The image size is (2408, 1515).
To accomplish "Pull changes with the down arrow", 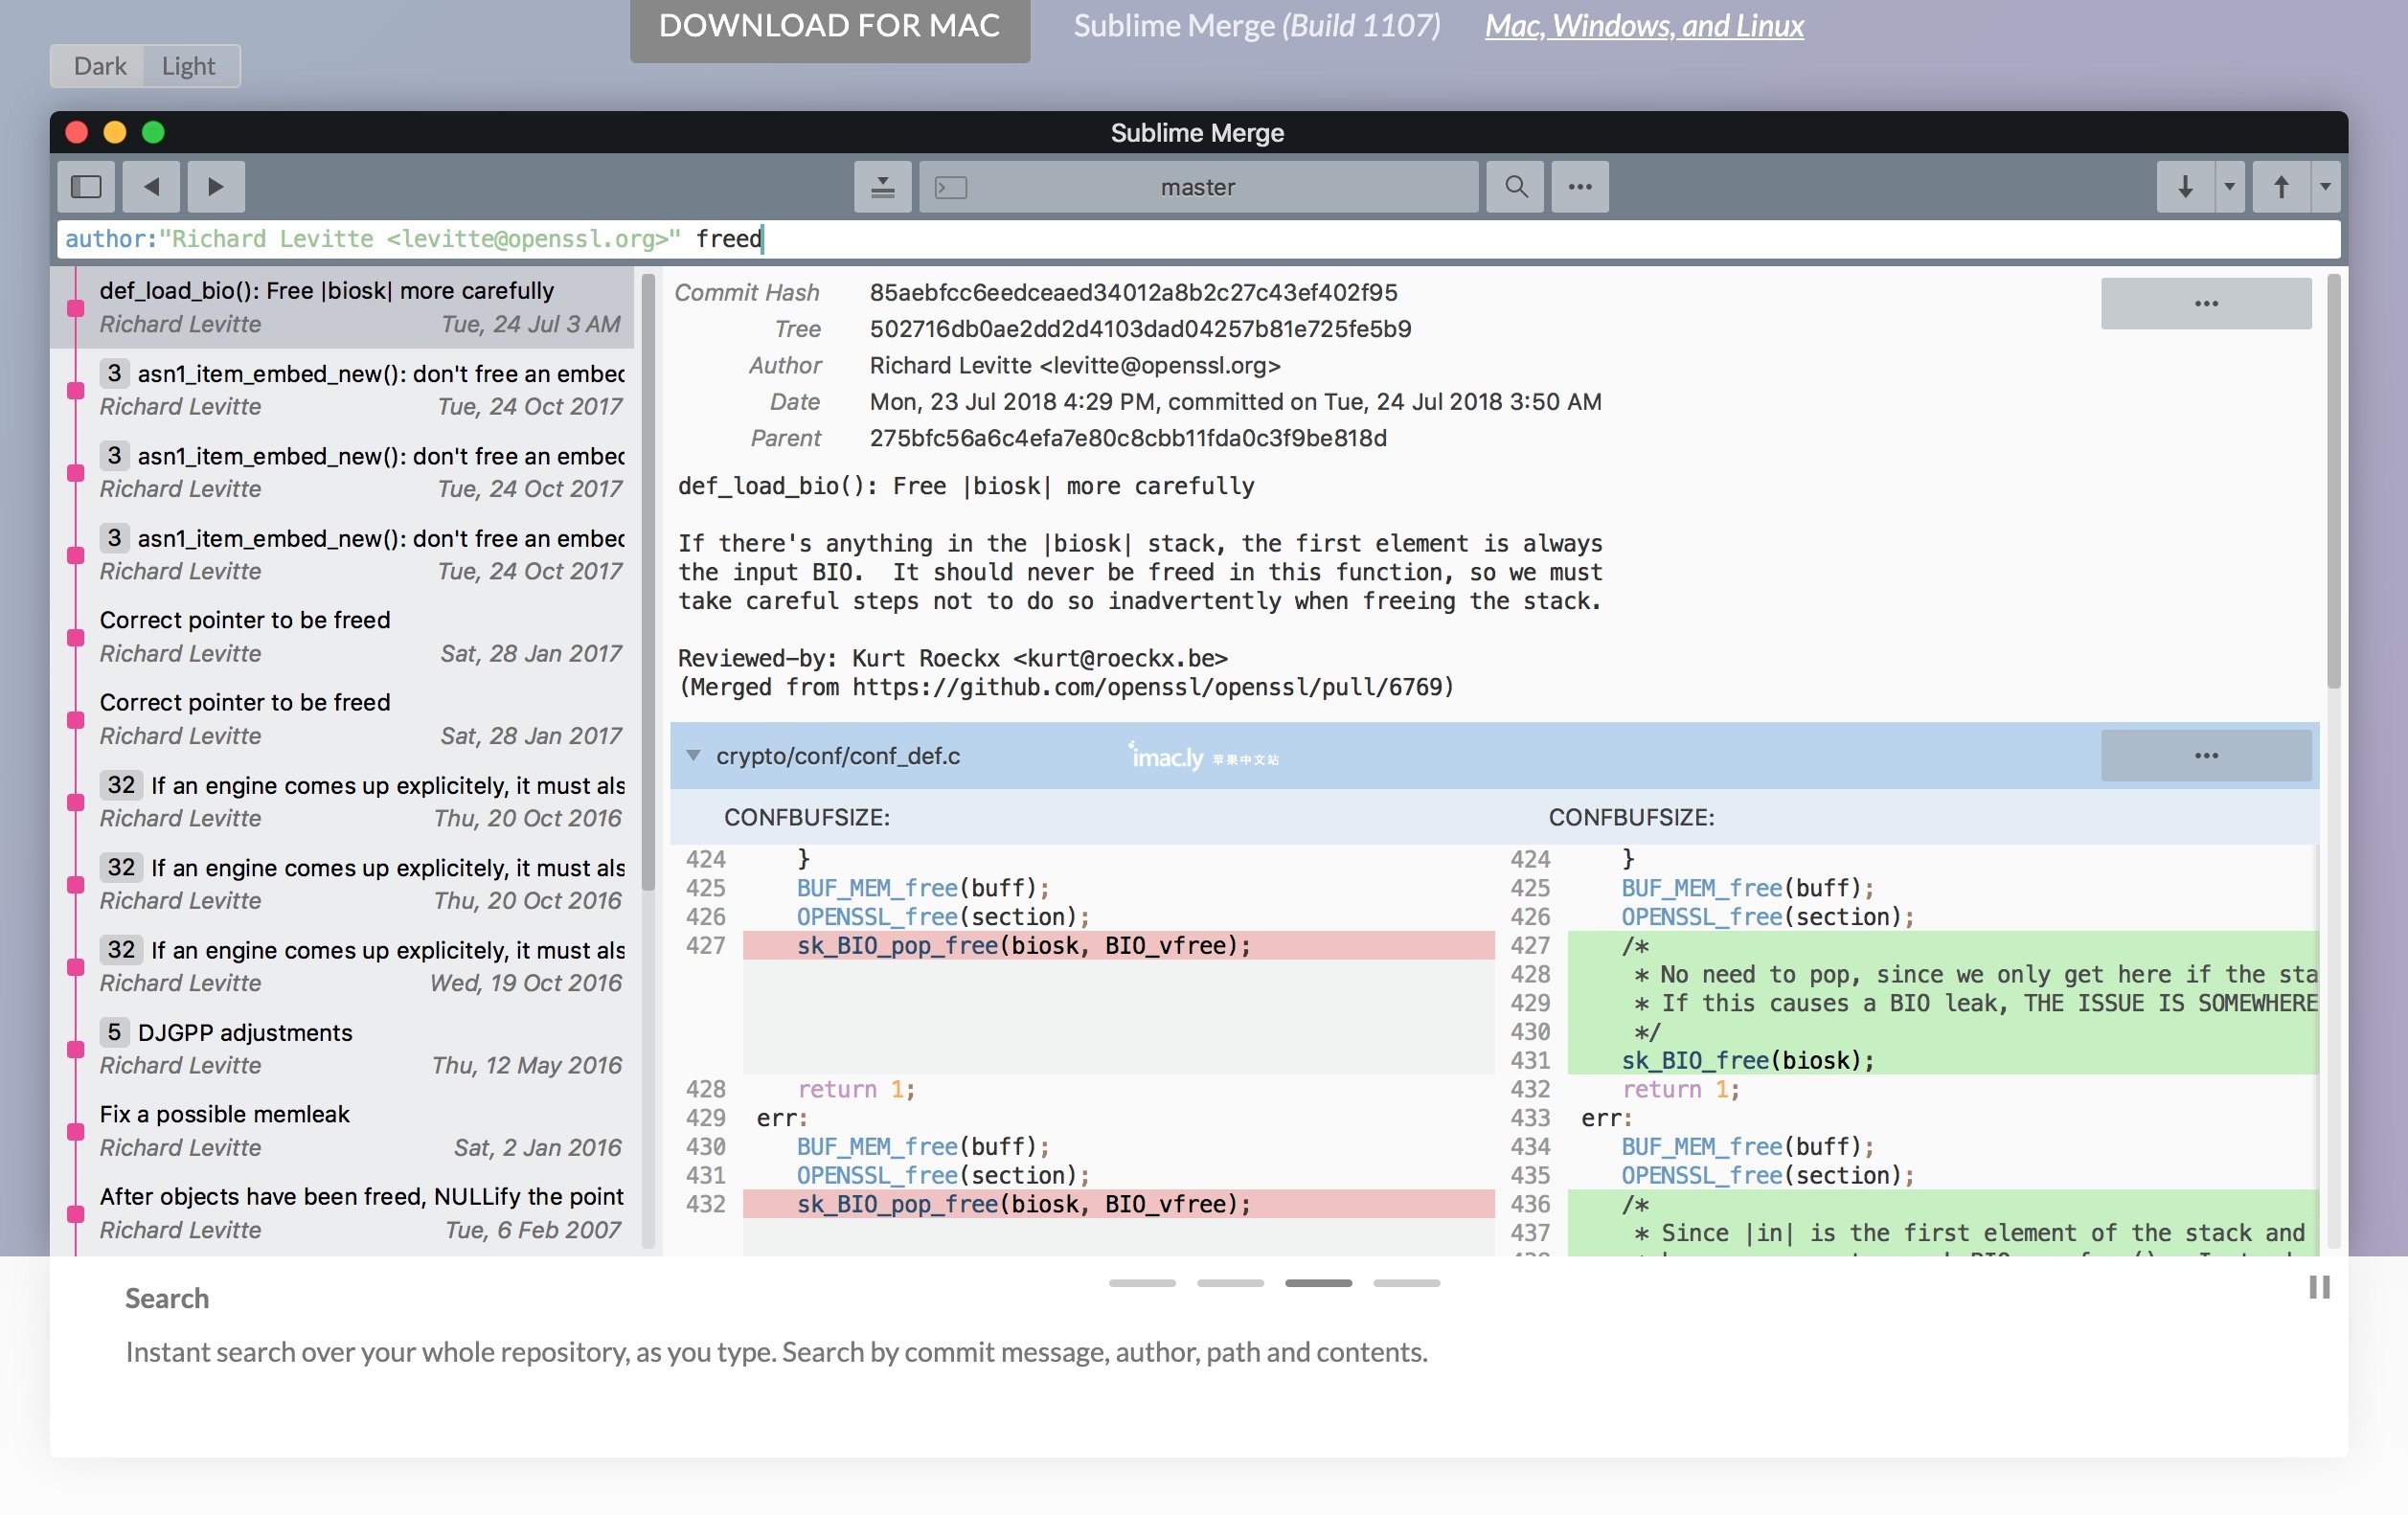I will [x=2185, y=186].
